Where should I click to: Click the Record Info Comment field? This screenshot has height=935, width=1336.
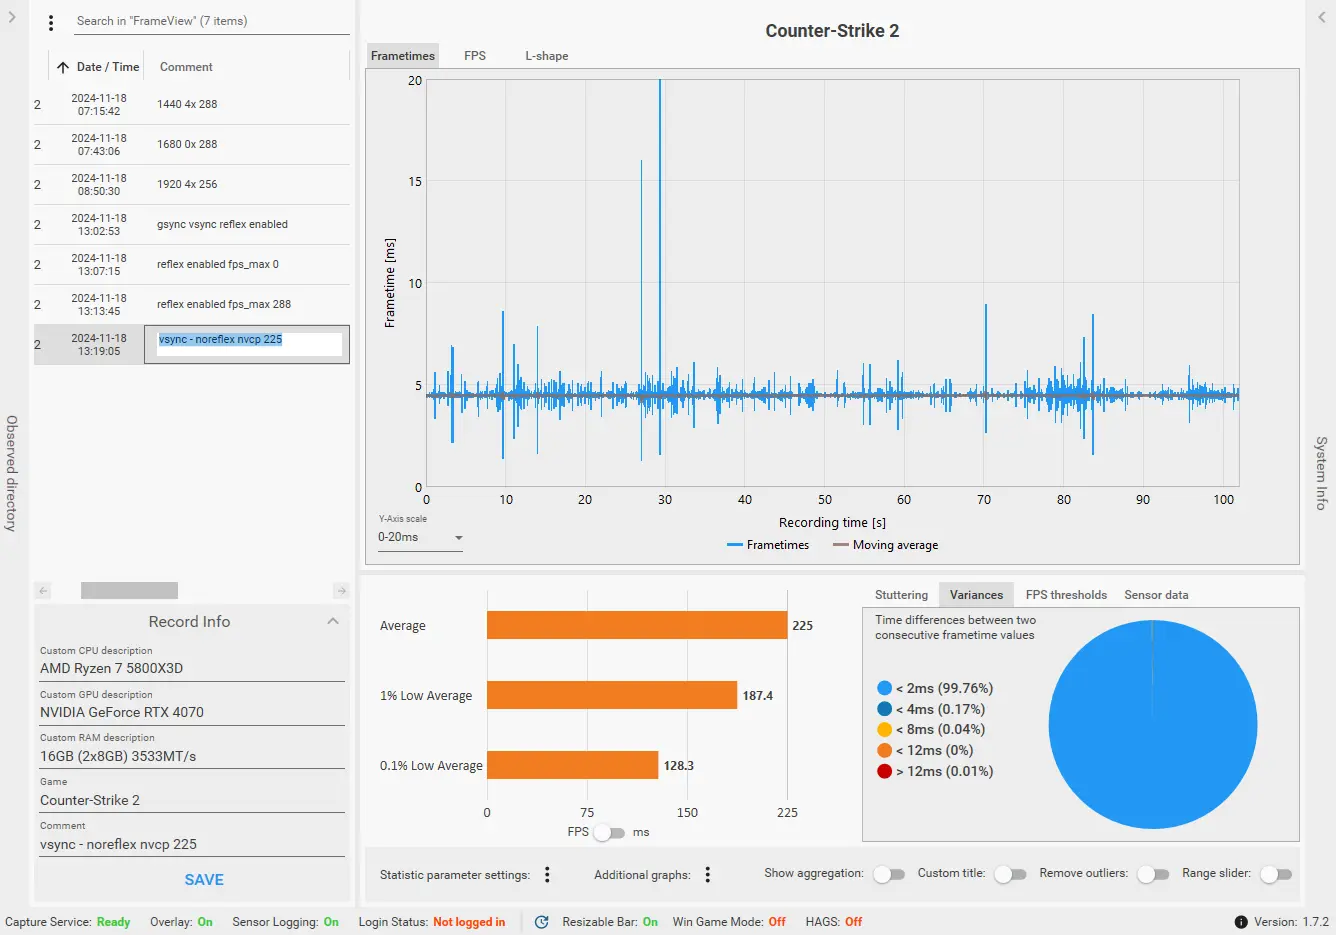tap(192, 844)
